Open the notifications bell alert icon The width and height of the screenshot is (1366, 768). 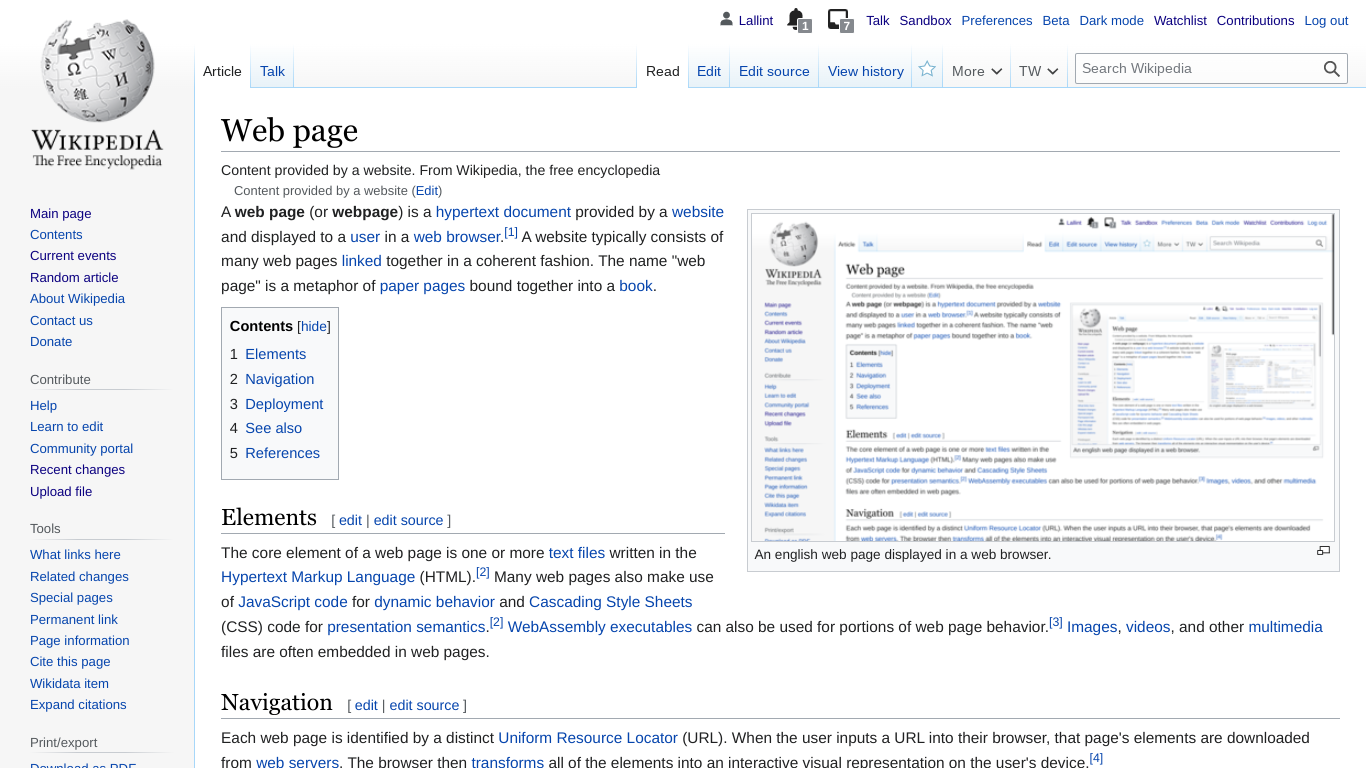pyautogui.click(x=797, y=20)
